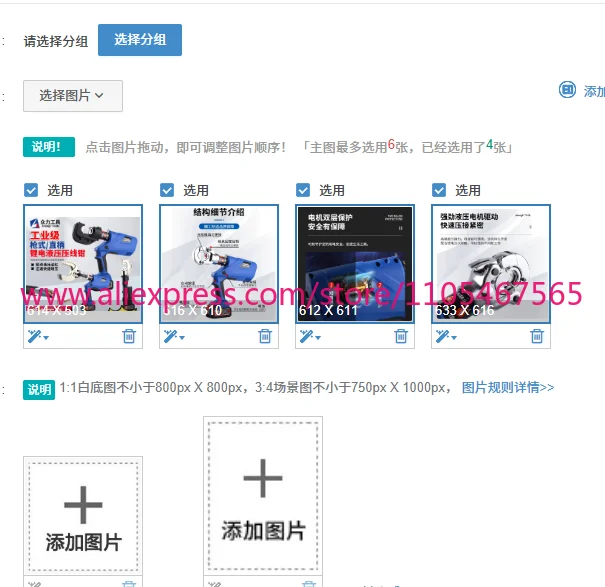Uncheck 选用 for the first image

pyautogui.click(x=31, y=190)
